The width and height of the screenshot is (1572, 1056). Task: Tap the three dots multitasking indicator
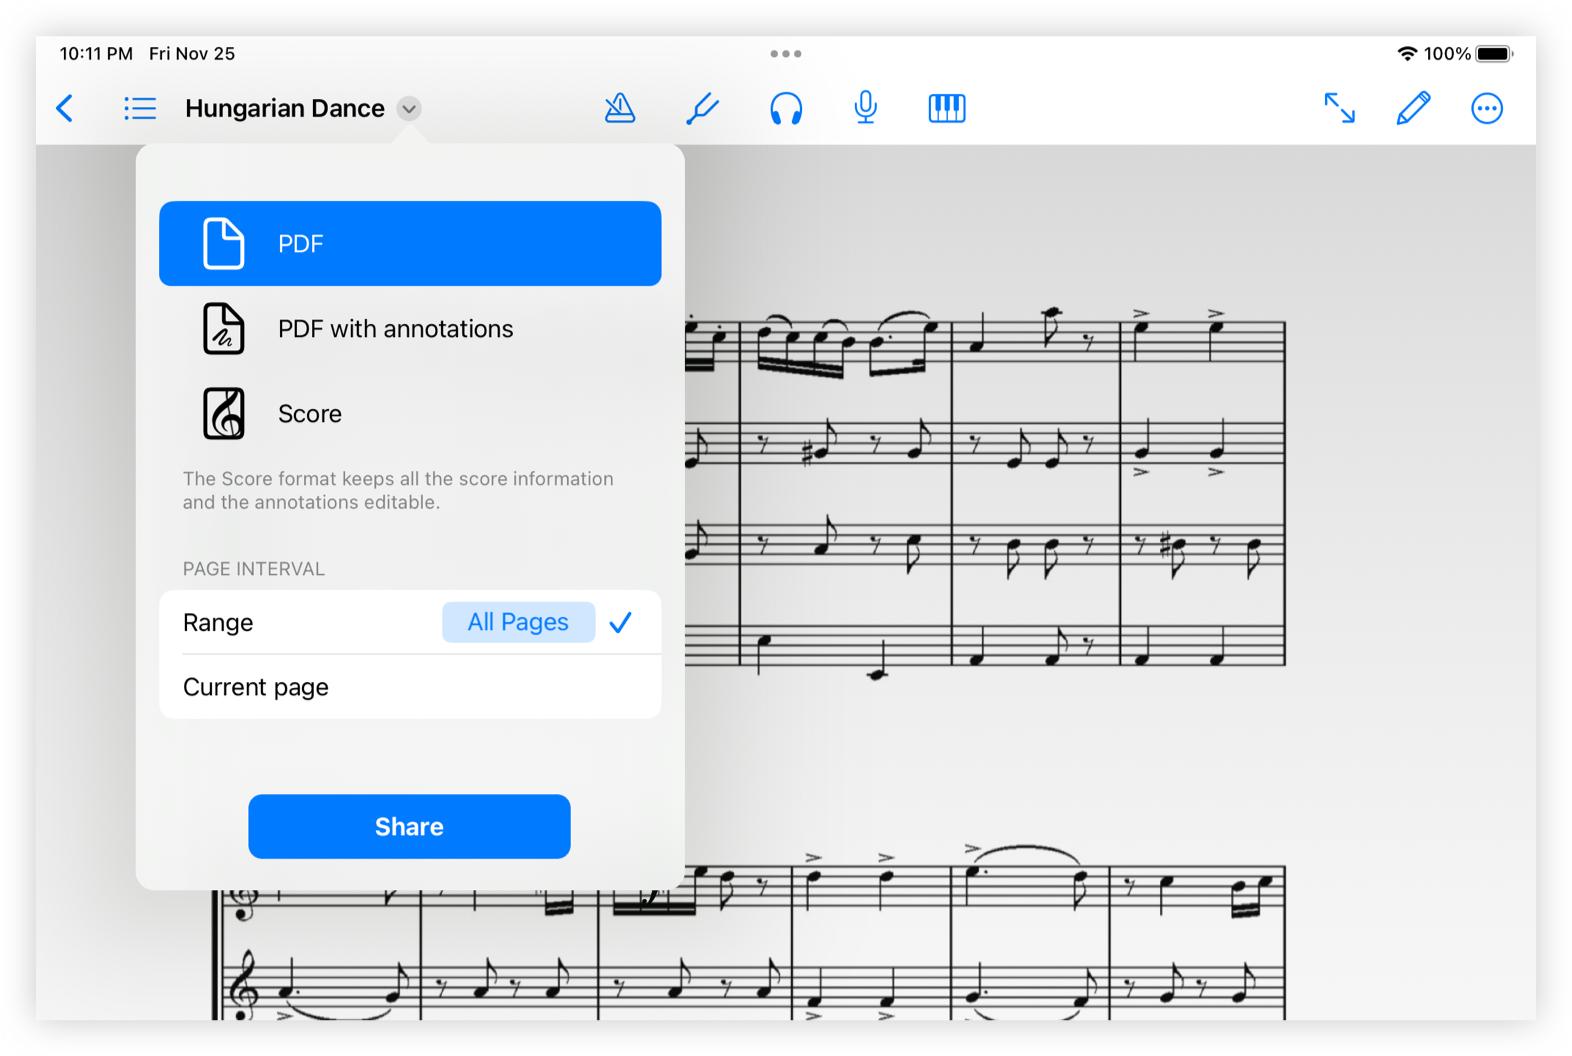(786, 54)
